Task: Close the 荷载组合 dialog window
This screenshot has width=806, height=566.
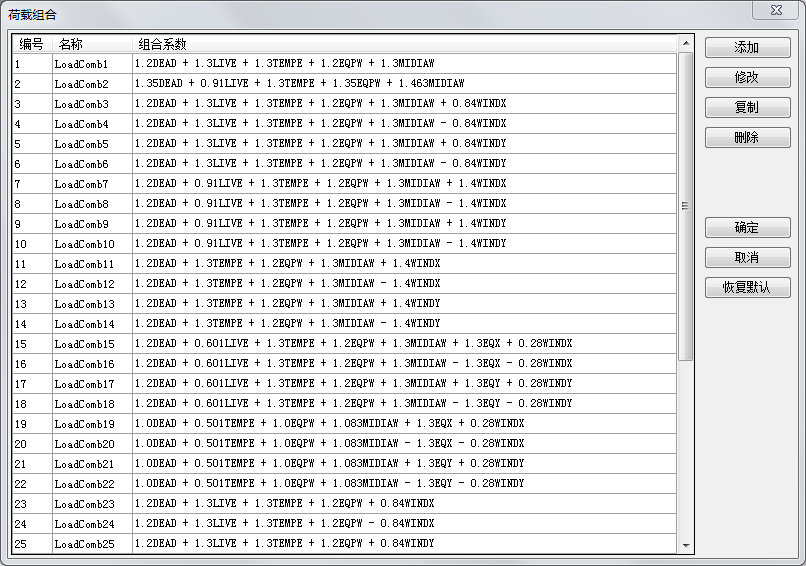Action: click(x=776, y=10)
